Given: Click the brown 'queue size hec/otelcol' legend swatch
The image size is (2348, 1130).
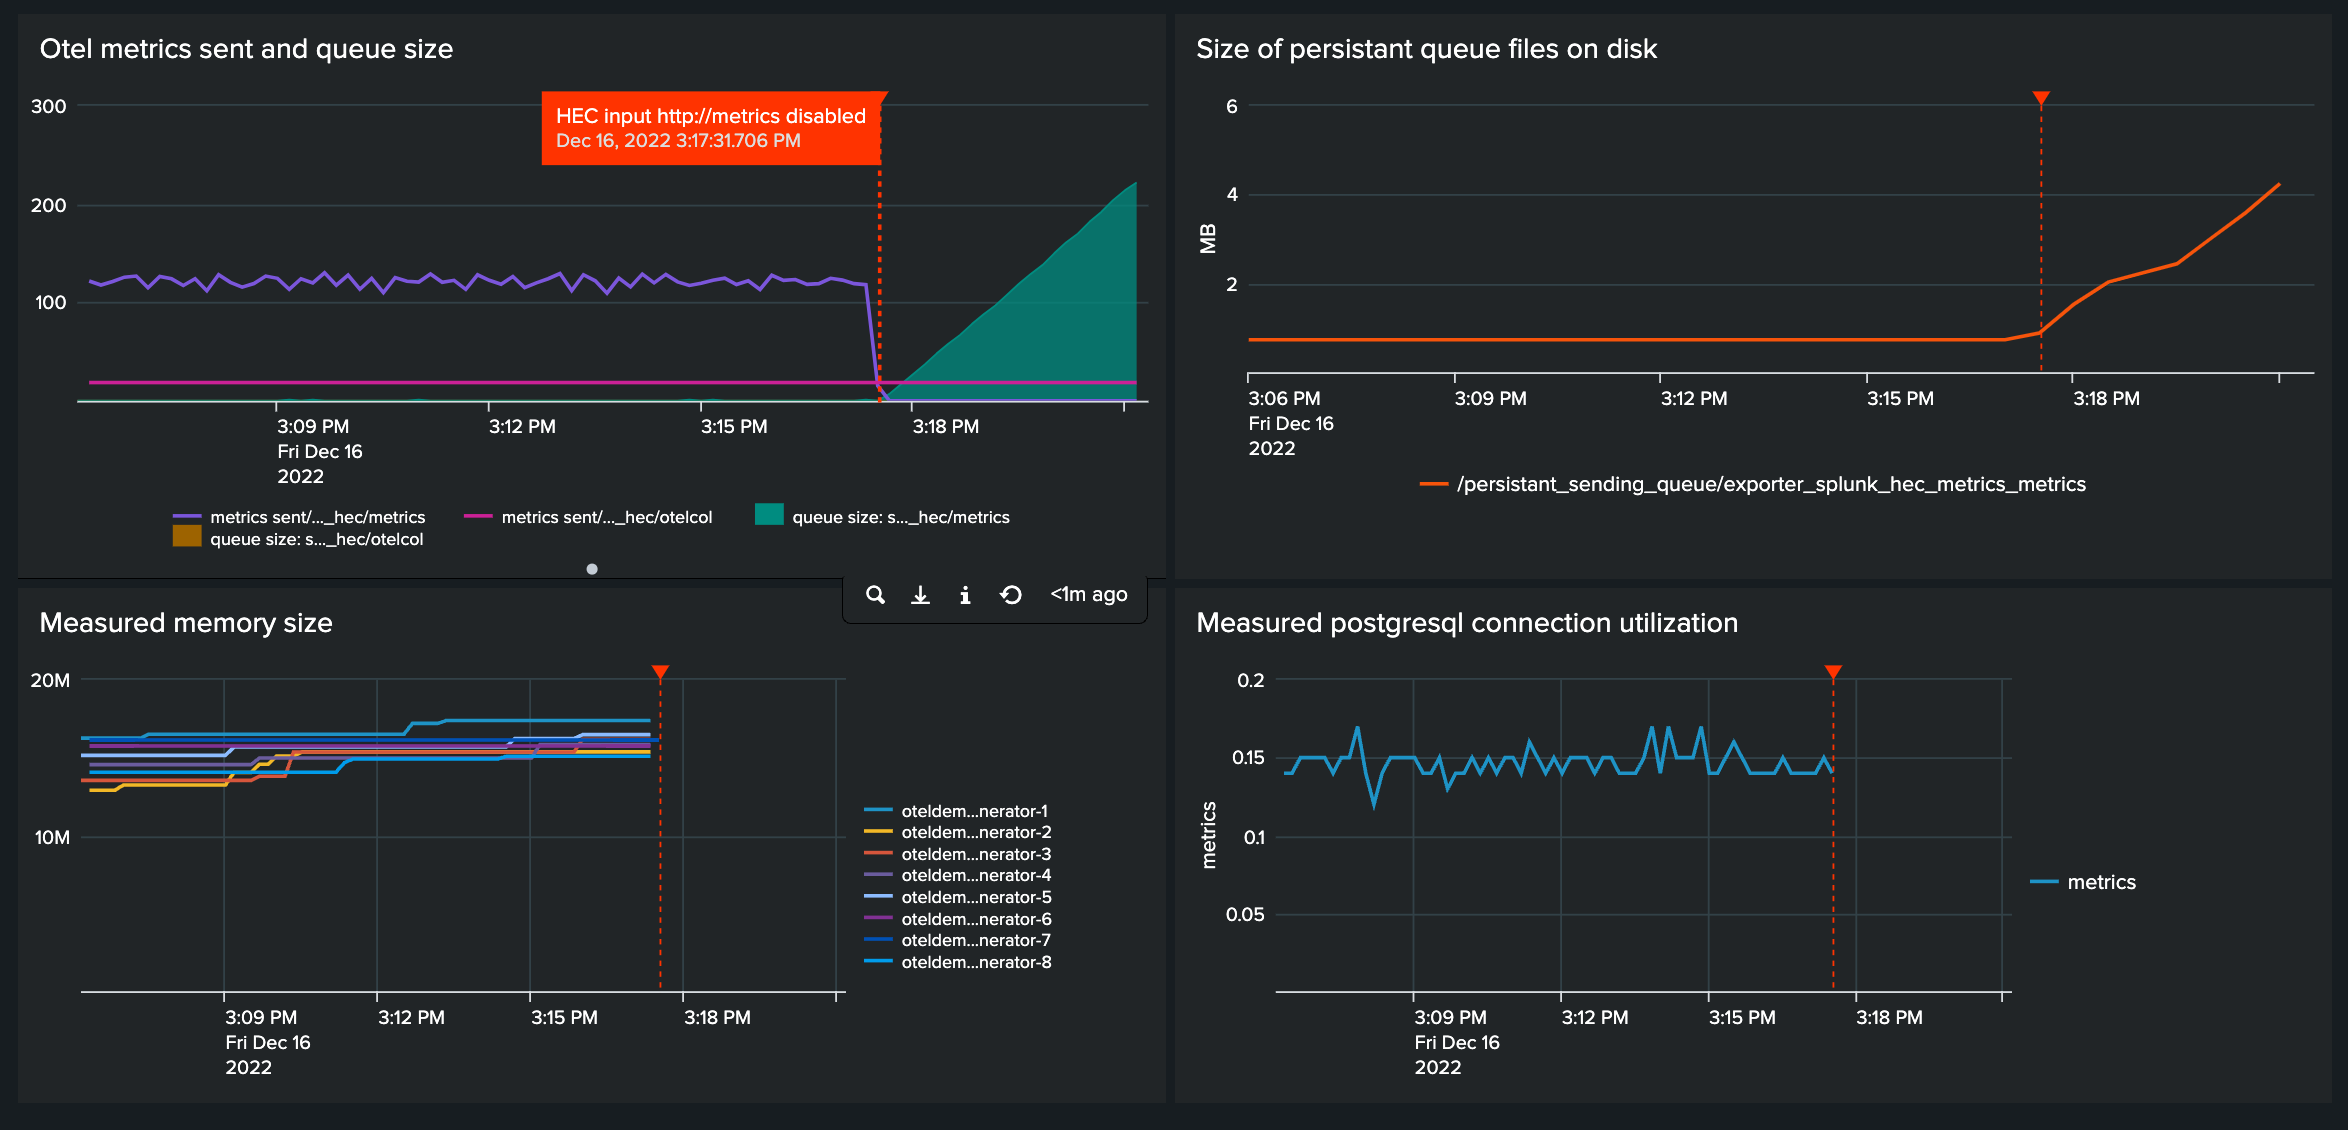Looking at the screenshot, I should pyautogui.click(x=187, y=537).
